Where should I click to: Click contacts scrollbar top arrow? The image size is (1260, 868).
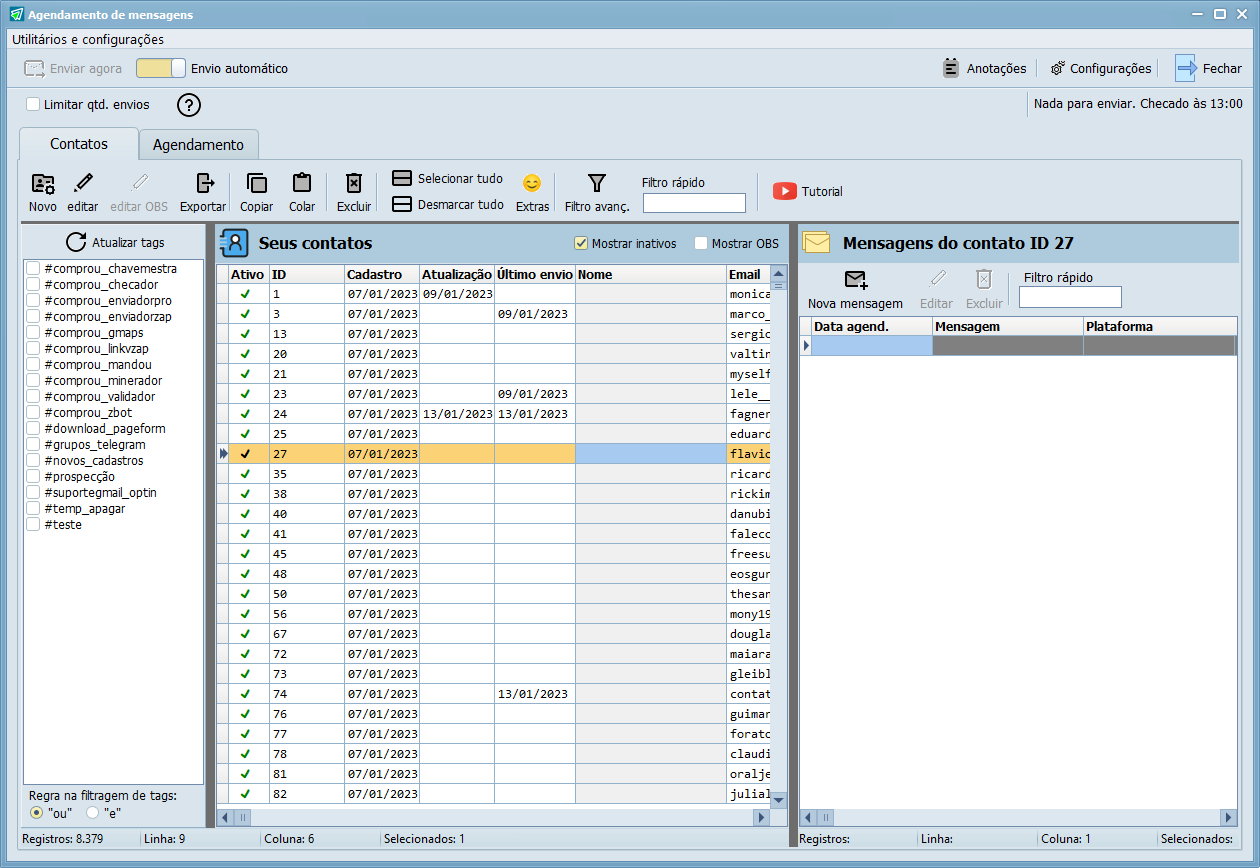pos(779,271)
